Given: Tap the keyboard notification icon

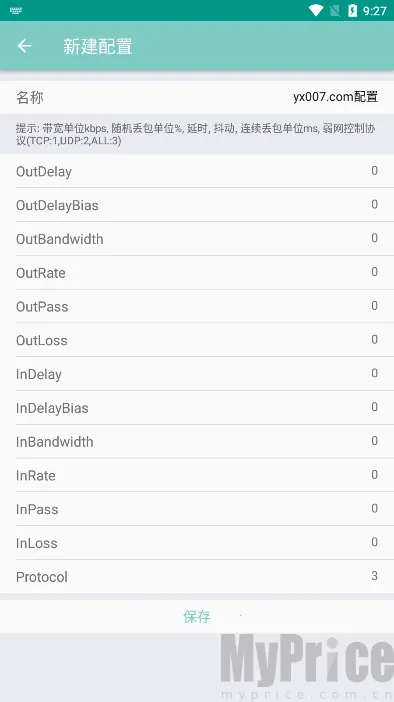Looking at the screenshot, I should coord(16,10).
